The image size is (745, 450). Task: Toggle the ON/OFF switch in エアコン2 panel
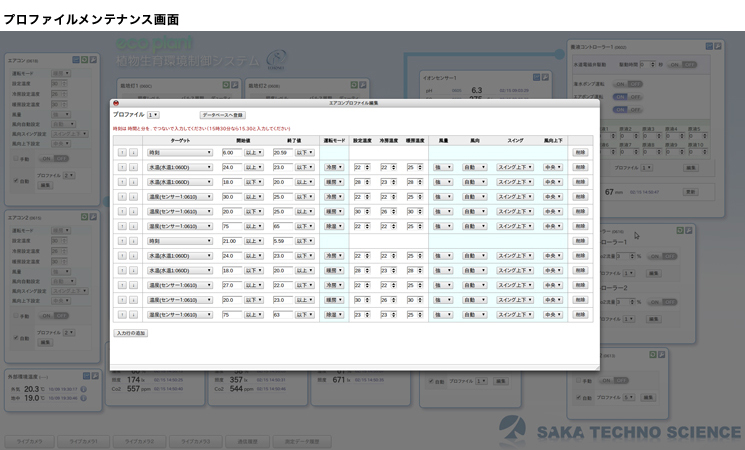[x=54, y=316]
